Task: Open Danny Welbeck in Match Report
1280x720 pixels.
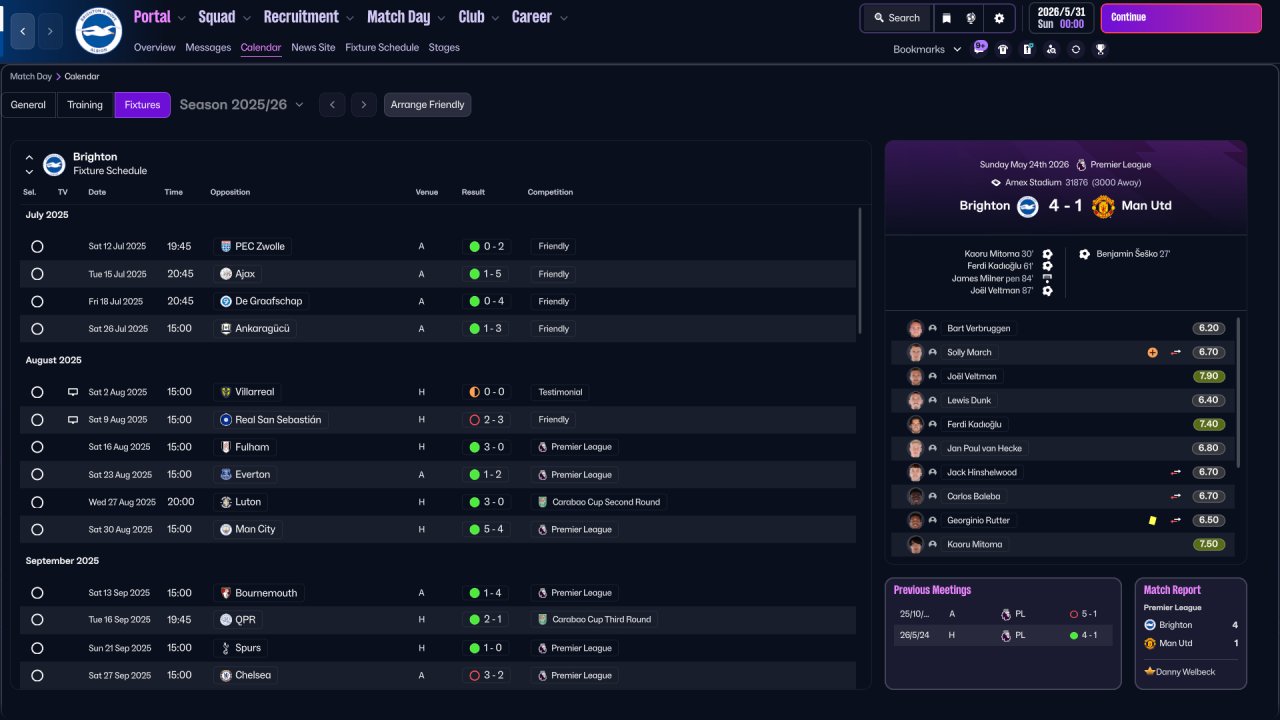Action: pos(1185,672)
